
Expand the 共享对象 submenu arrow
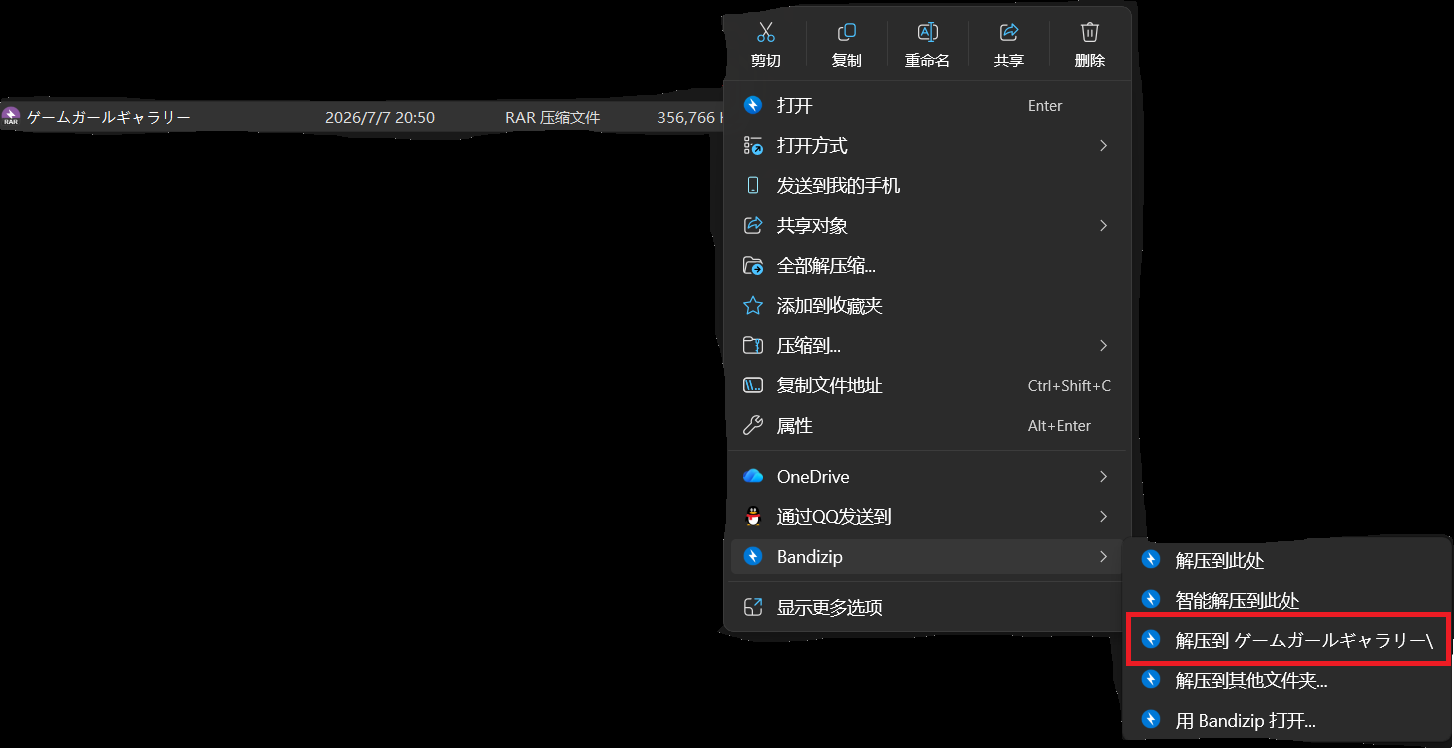click(1103, 225)
